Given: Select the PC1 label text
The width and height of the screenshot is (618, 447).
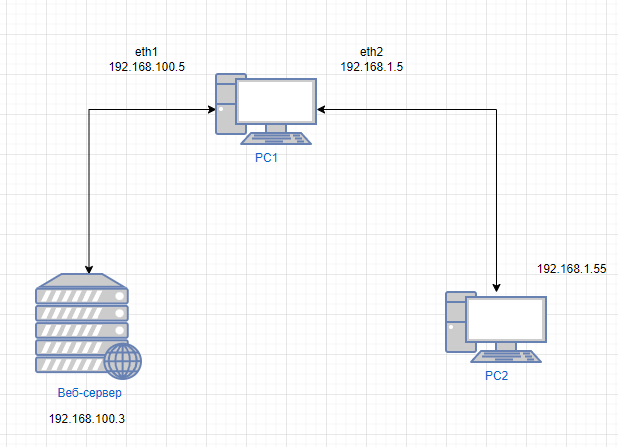Looking at the screenshot, I should (266, 158).
